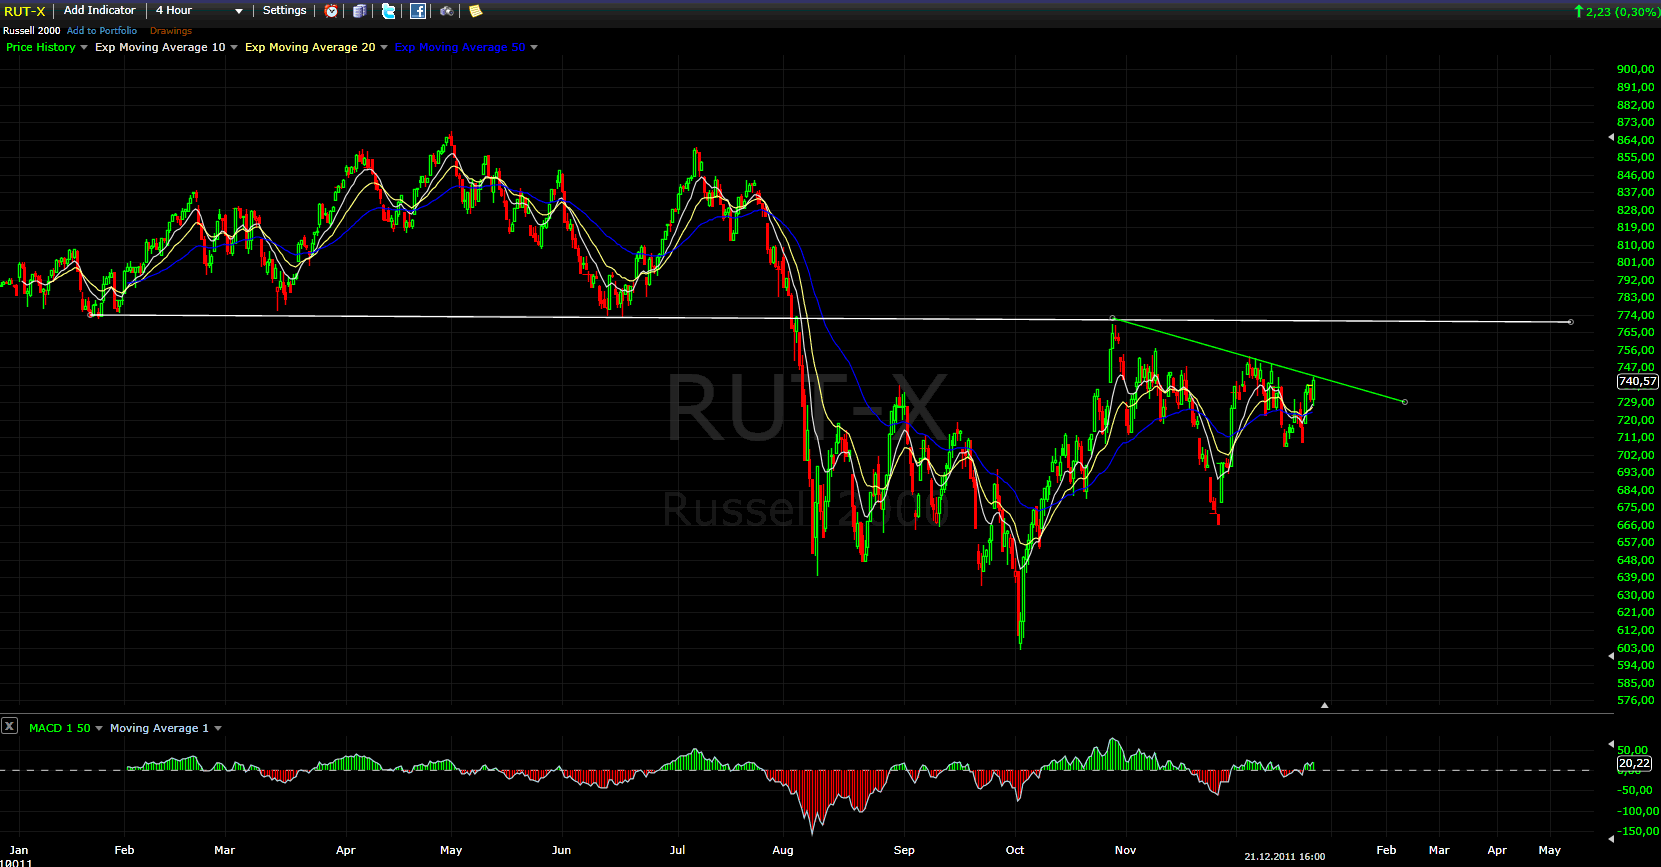Take a chart snapshot with camera icon
Screen dimensions: 1661x867
tap(447, 11)
